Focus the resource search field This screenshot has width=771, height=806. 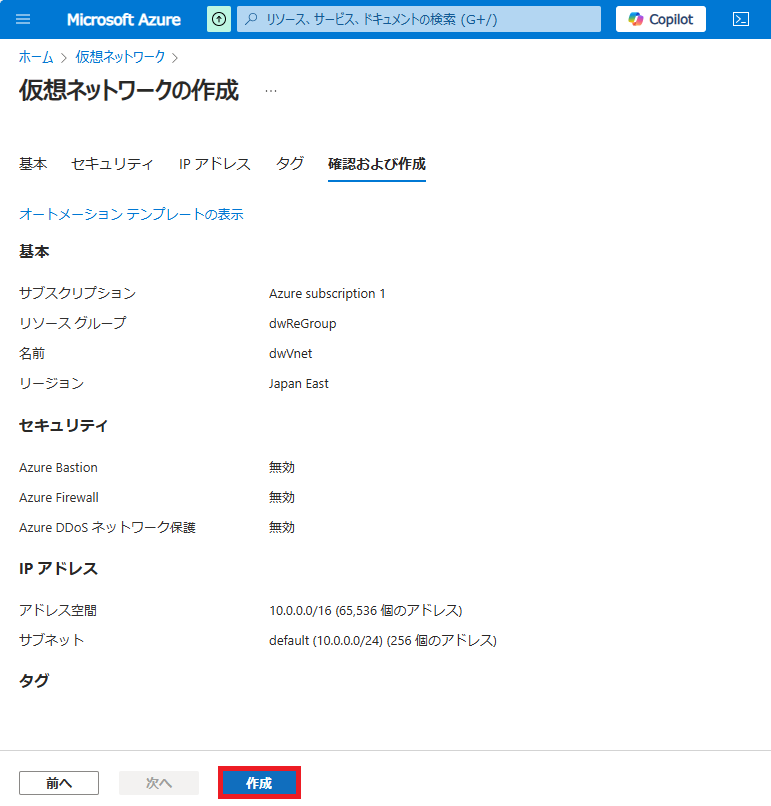tap(418, 20)
